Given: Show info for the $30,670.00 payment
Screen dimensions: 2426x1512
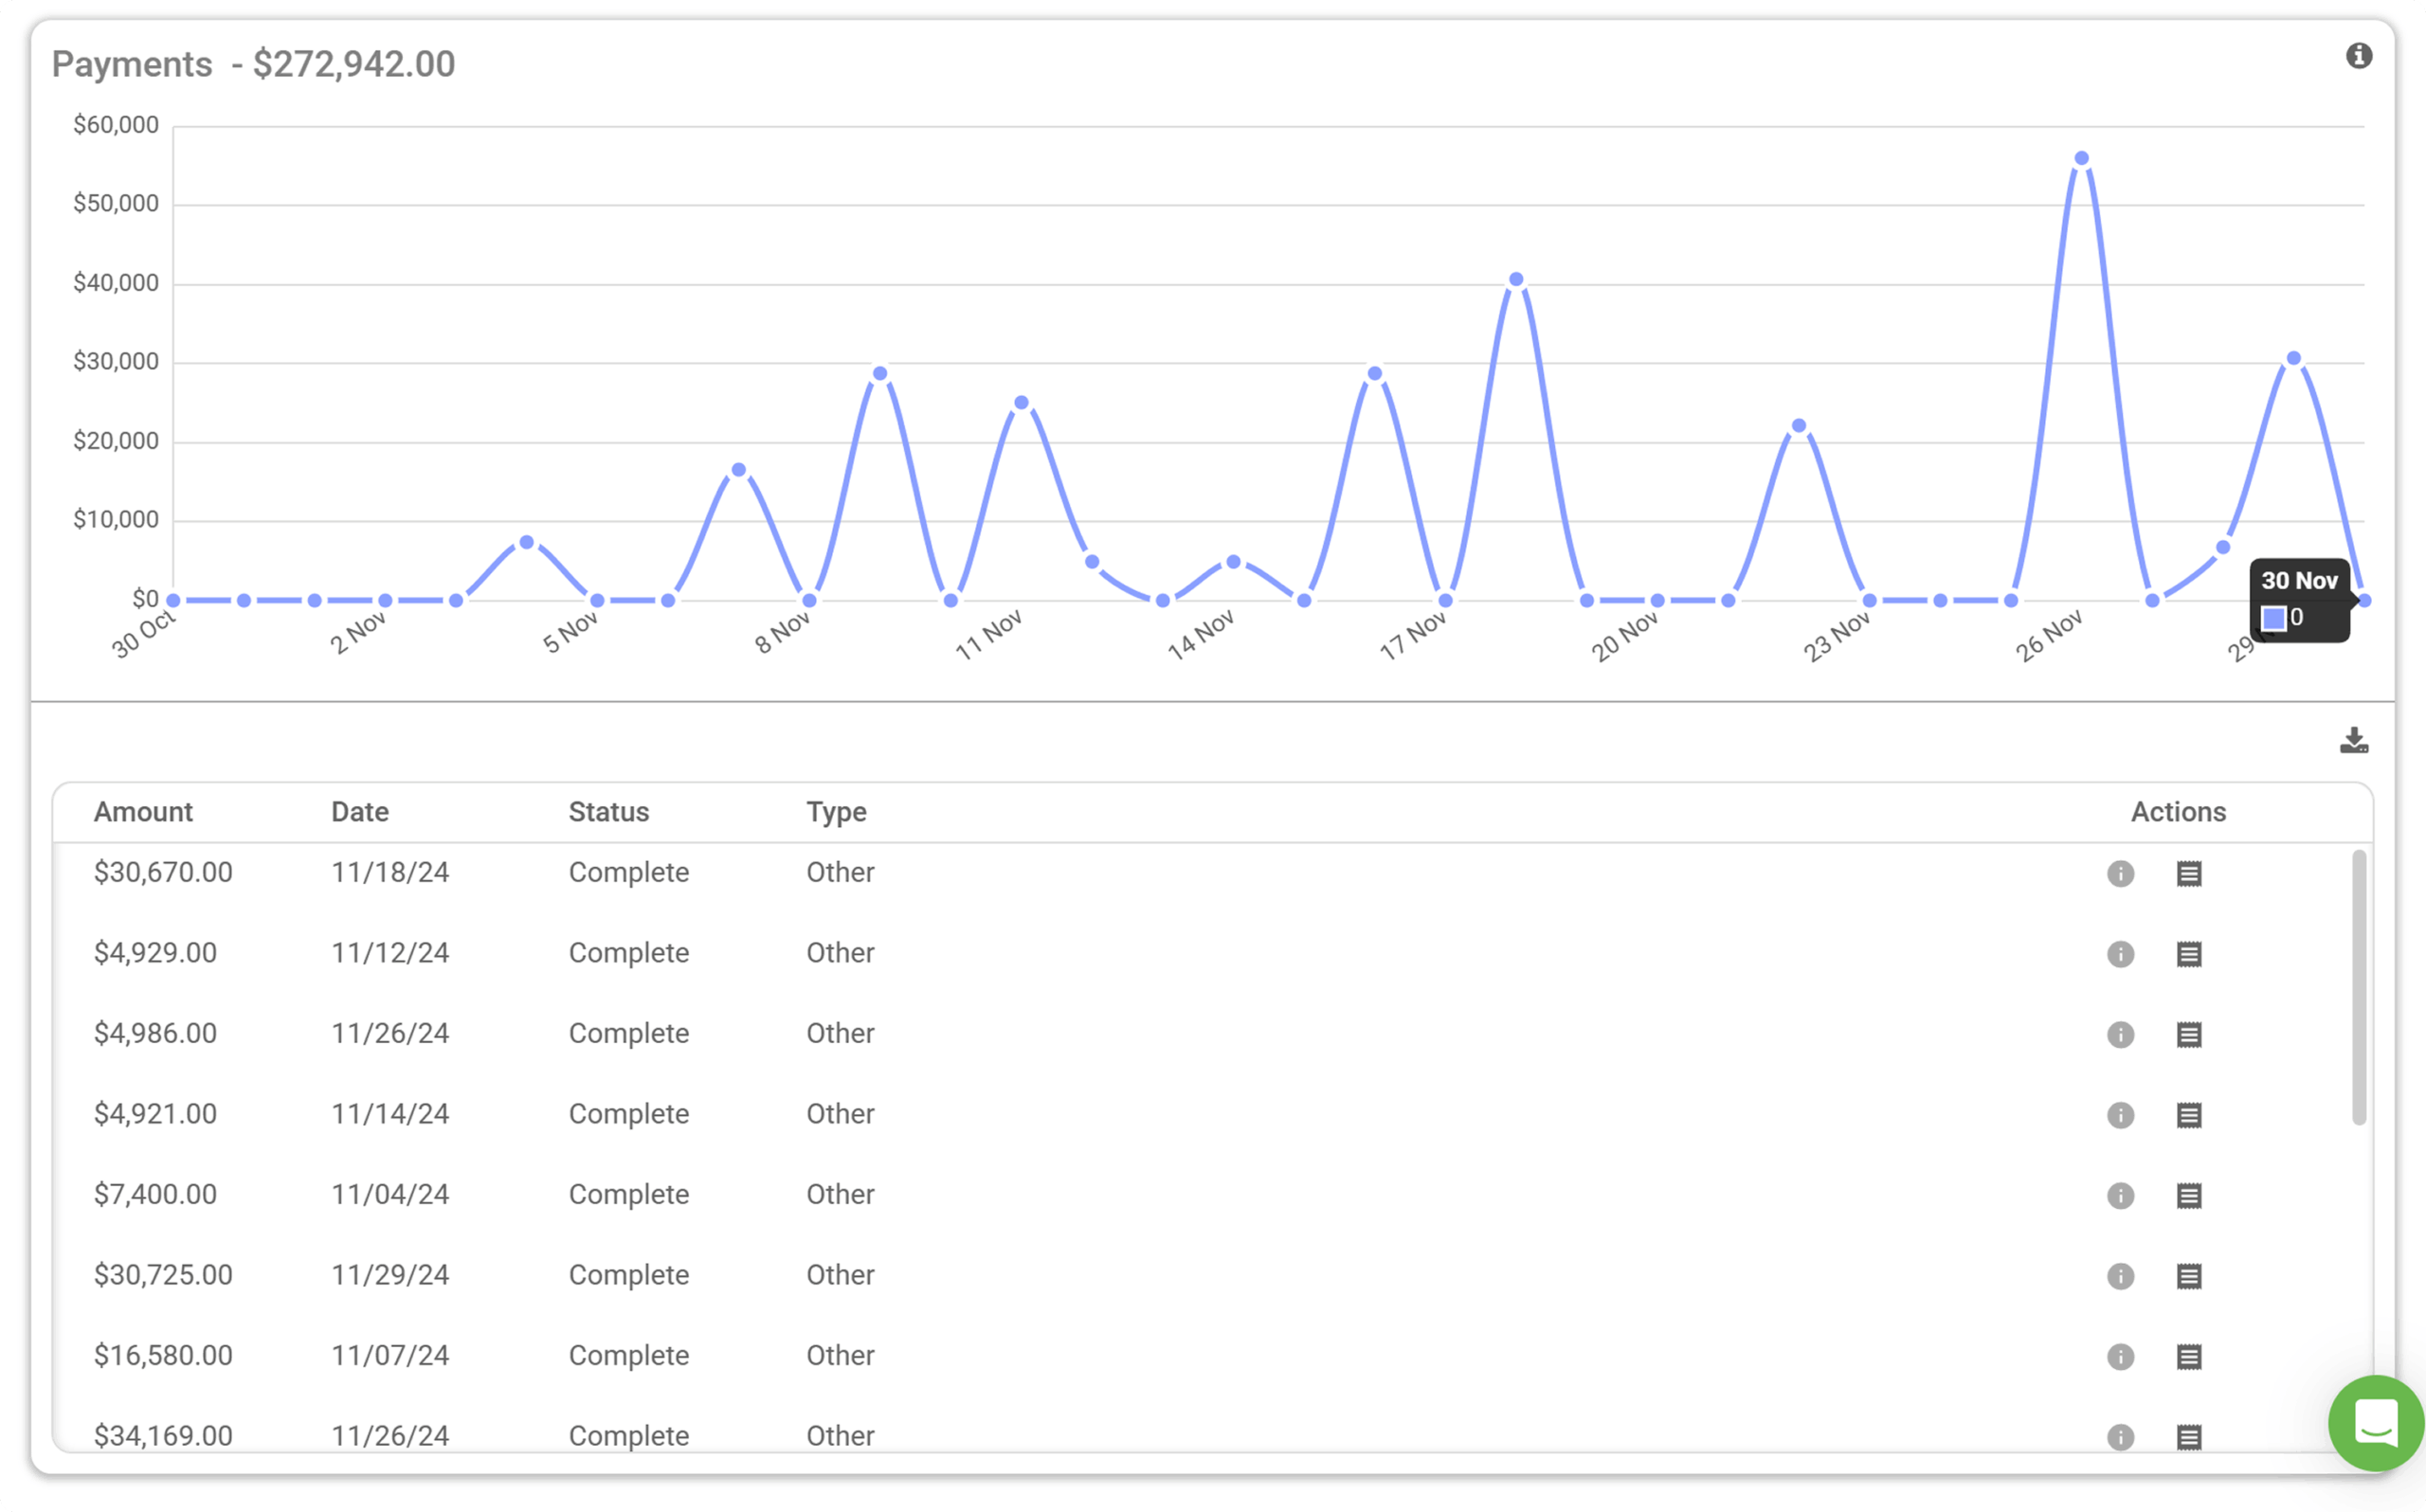Looking at the screenshot, I should pos(2120,873).
